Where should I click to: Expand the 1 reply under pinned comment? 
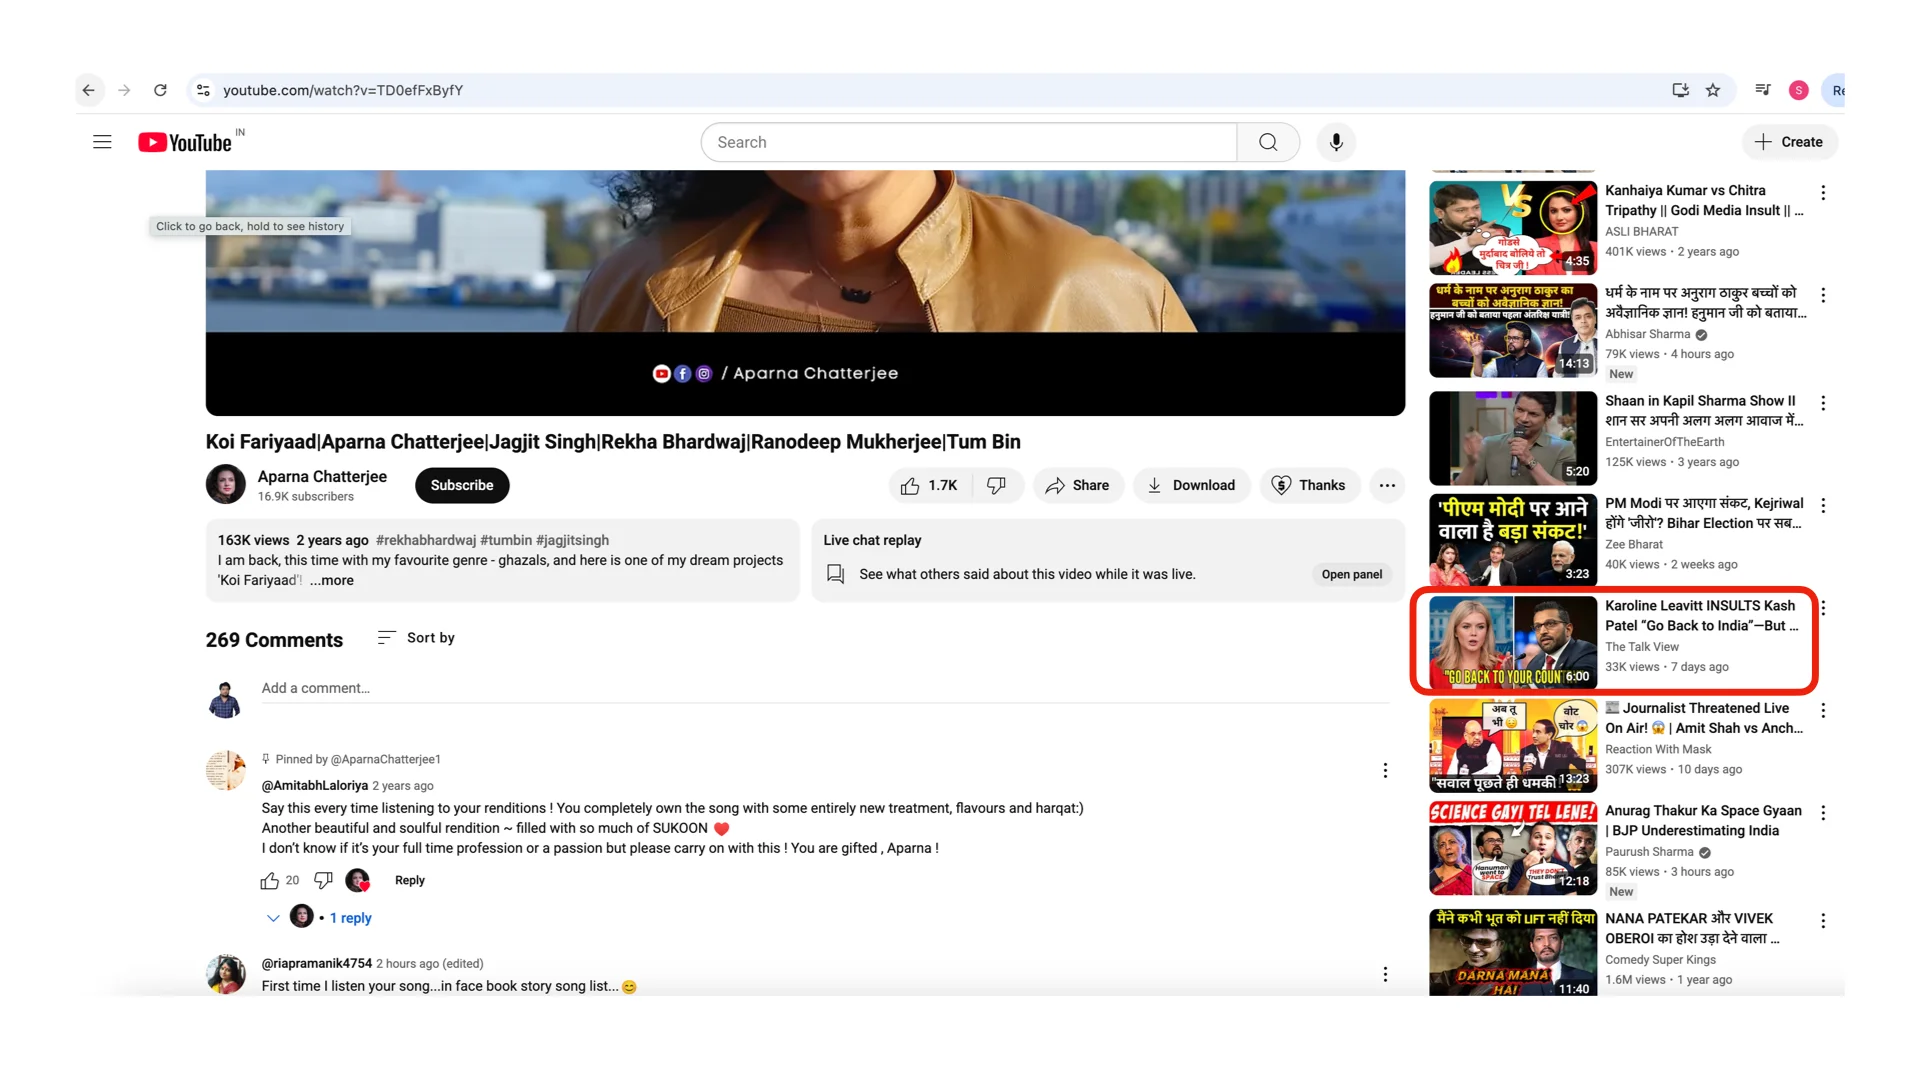coord(350,918)
